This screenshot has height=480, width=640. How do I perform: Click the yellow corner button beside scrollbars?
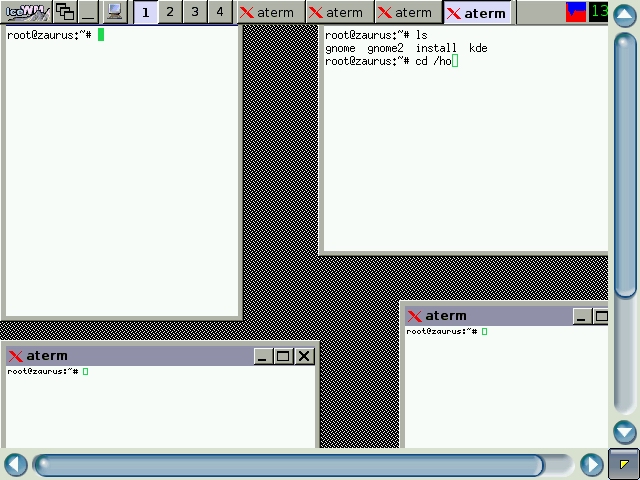click(x=624, y=465)
